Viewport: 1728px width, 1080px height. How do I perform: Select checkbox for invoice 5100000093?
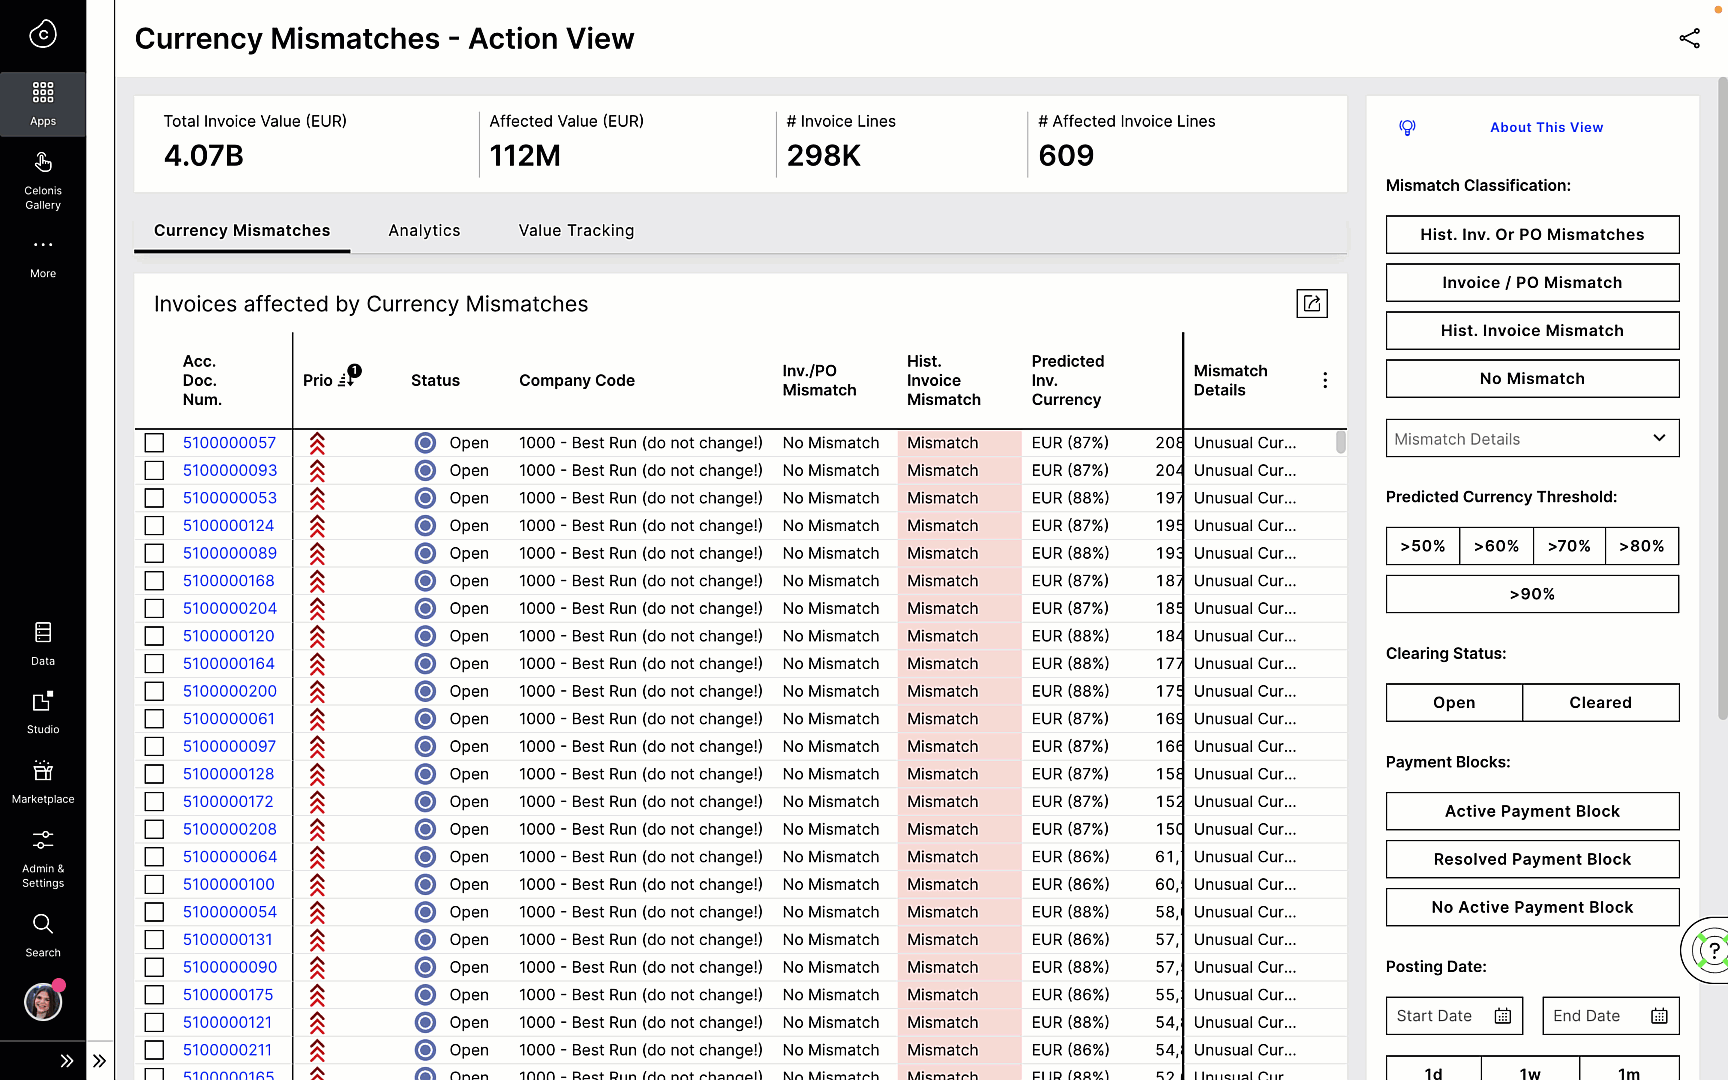(154, 470)
